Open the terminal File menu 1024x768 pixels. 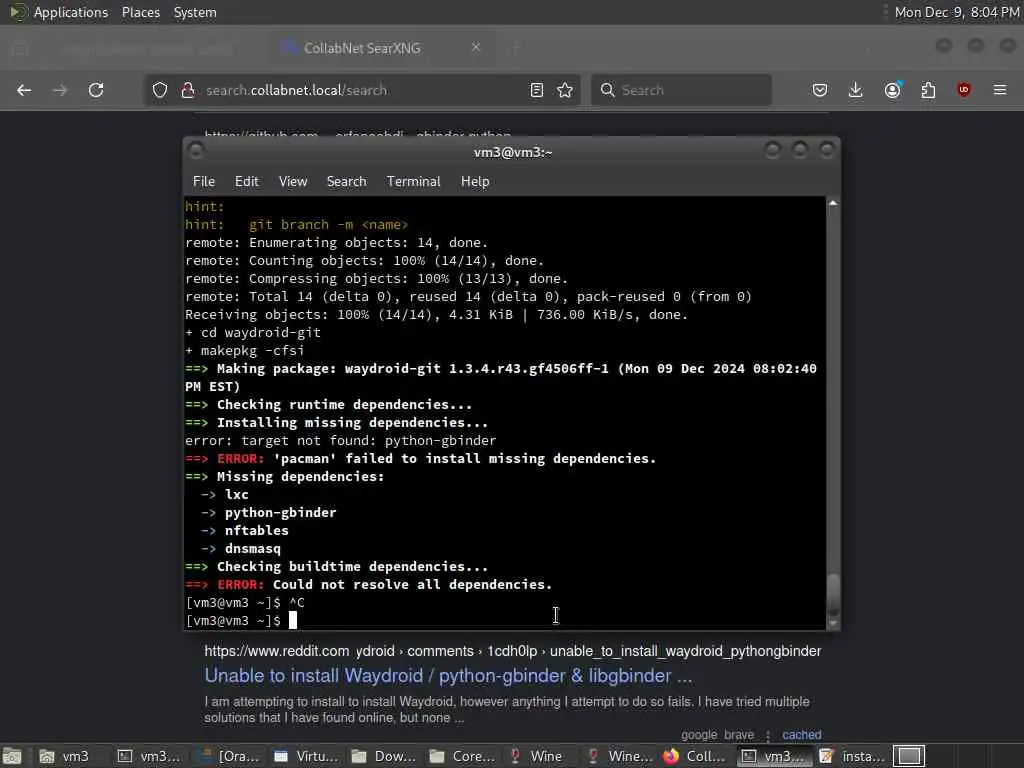tap(204, 182)
